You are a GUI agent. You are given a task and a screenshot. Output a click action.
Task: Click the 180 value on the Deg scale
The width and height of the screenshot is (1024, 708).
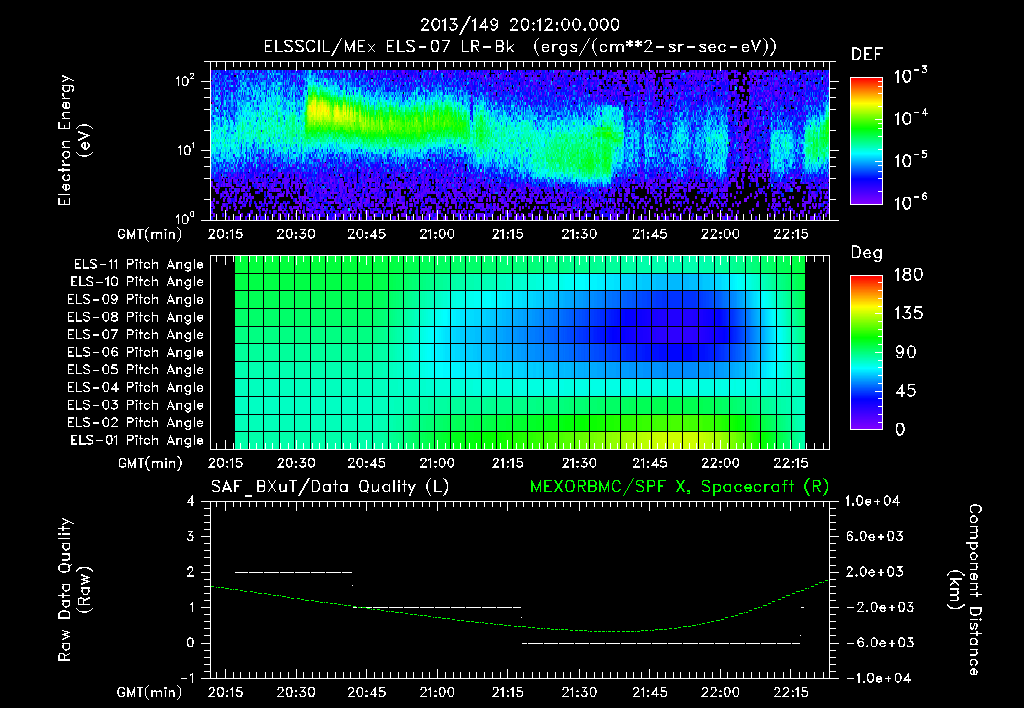tap(909, 274)
